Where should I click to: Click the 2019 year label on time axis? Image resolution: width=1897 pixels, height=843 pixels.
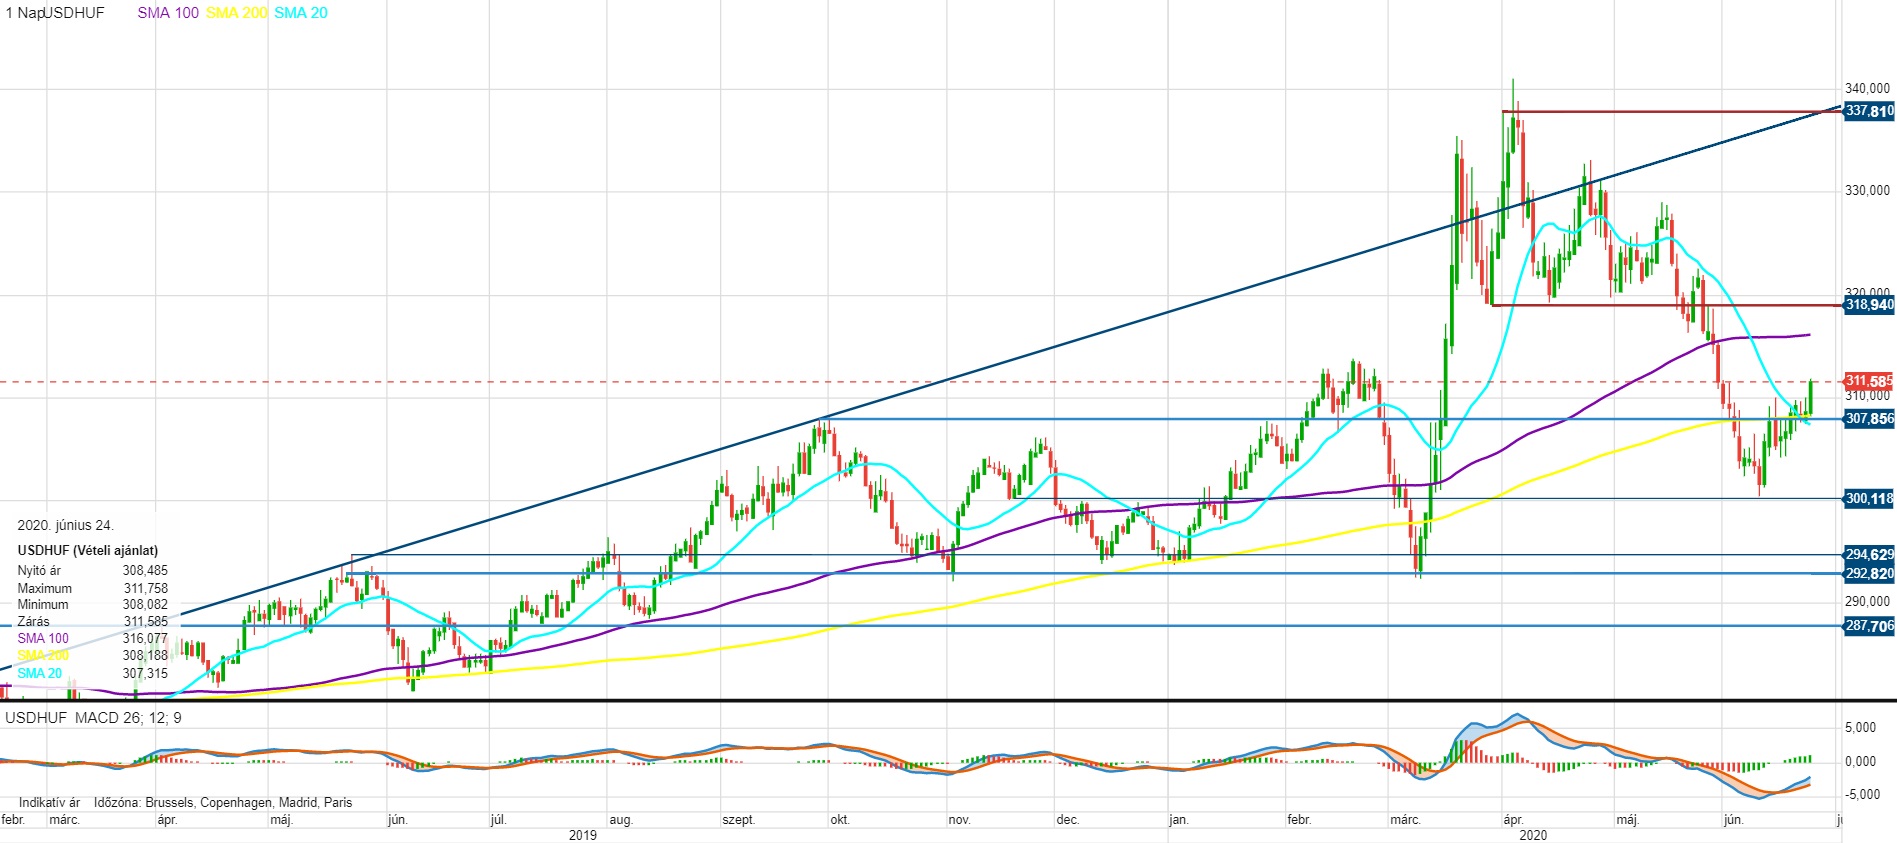click(582, 835)
